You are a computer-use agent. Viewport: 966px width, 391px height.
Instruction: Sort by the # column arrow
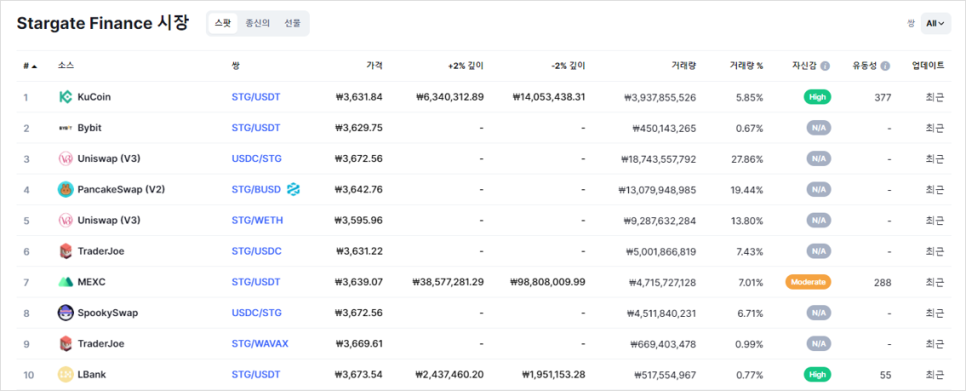tap(34, 66)
